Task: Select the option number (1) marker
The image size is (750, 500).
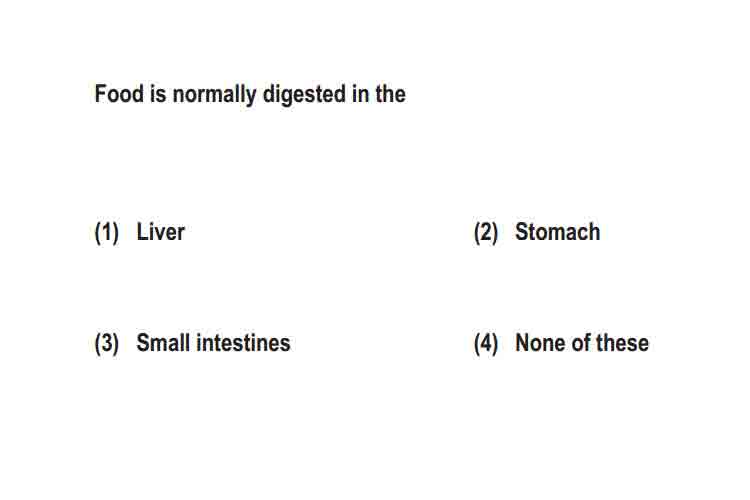Action: pos(107,233)
